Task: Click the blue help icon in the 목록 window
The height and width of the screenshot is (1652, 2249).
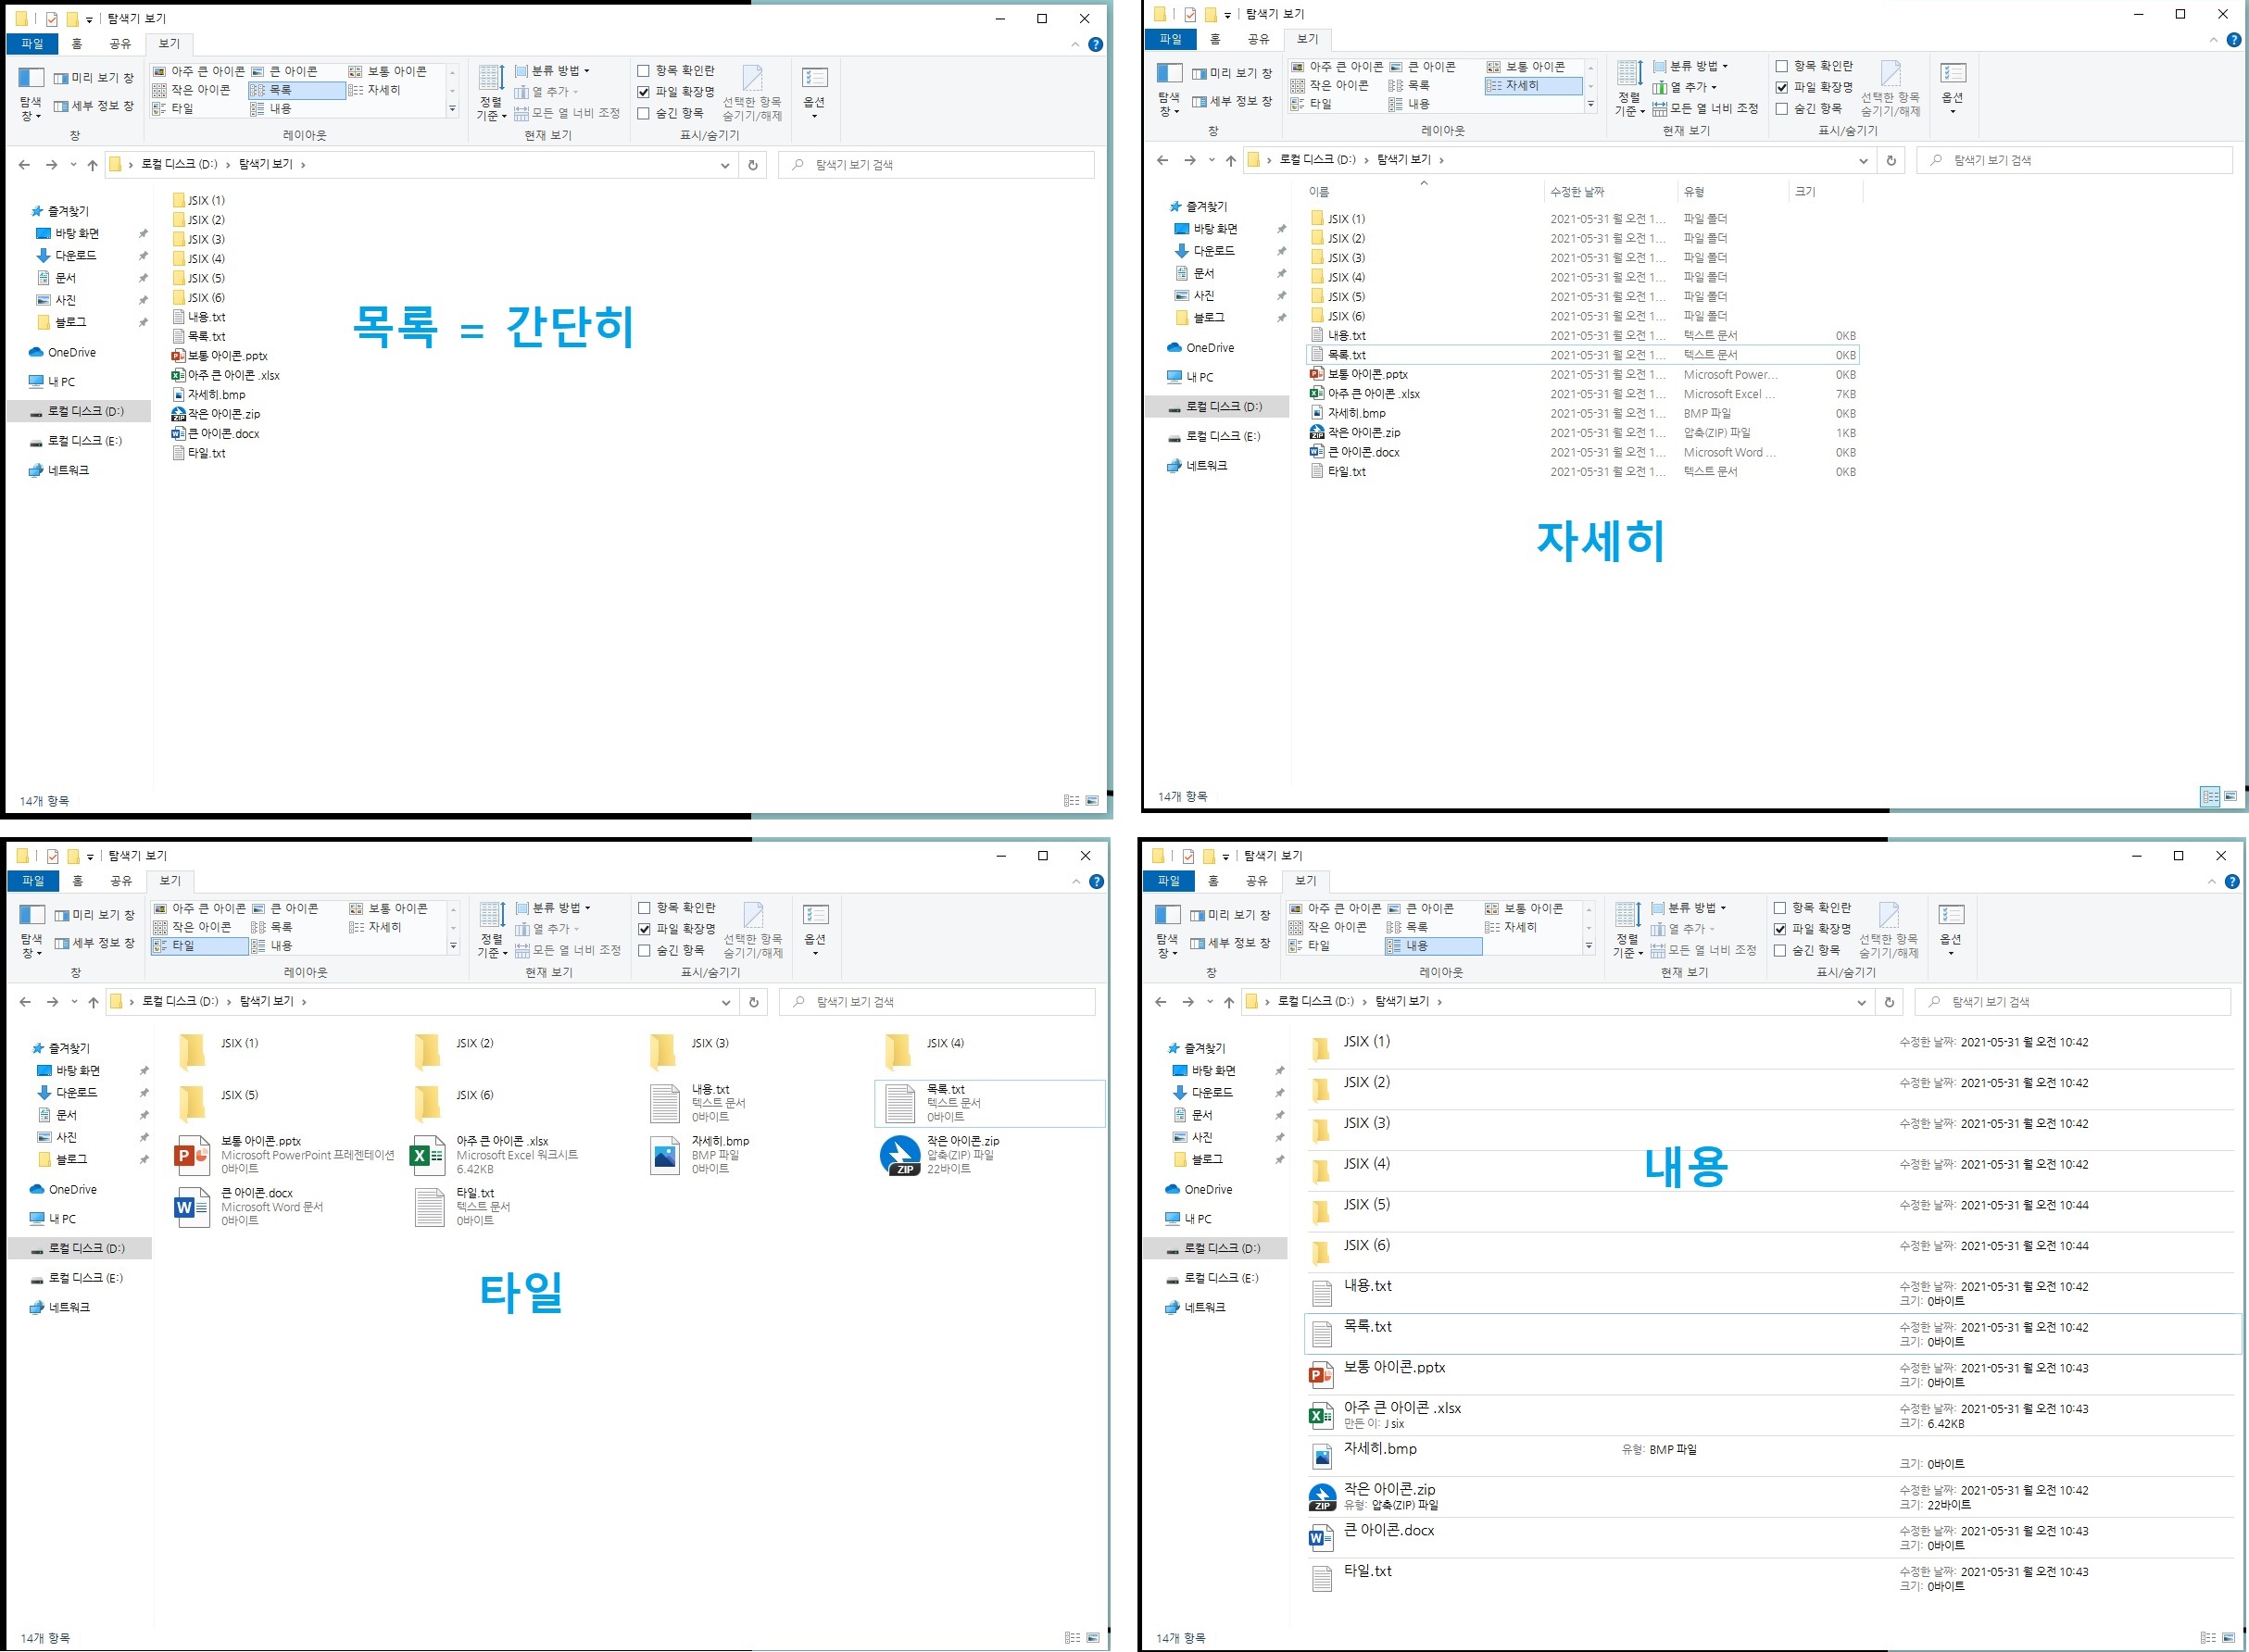Action: click(1095, 44)
